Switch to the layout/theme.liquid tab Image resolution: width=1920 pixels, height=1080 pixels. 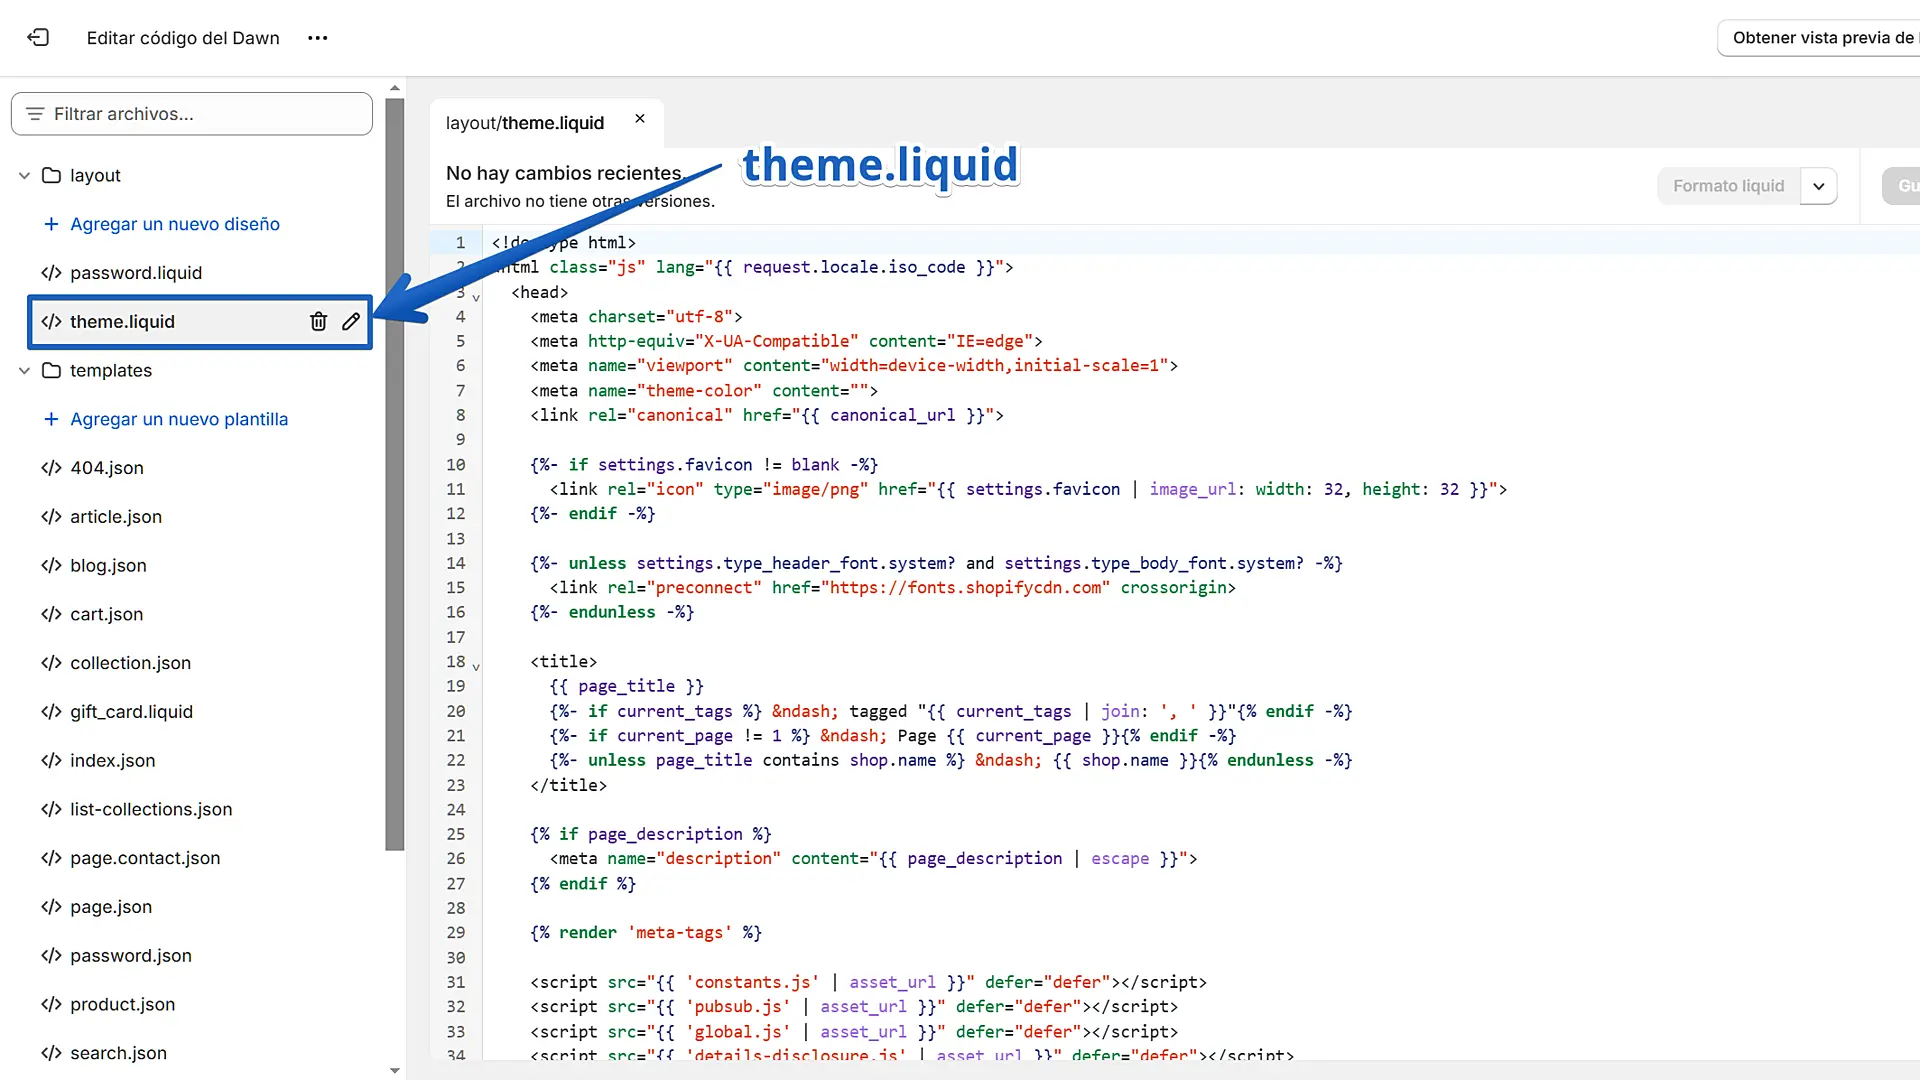(525, 123)
